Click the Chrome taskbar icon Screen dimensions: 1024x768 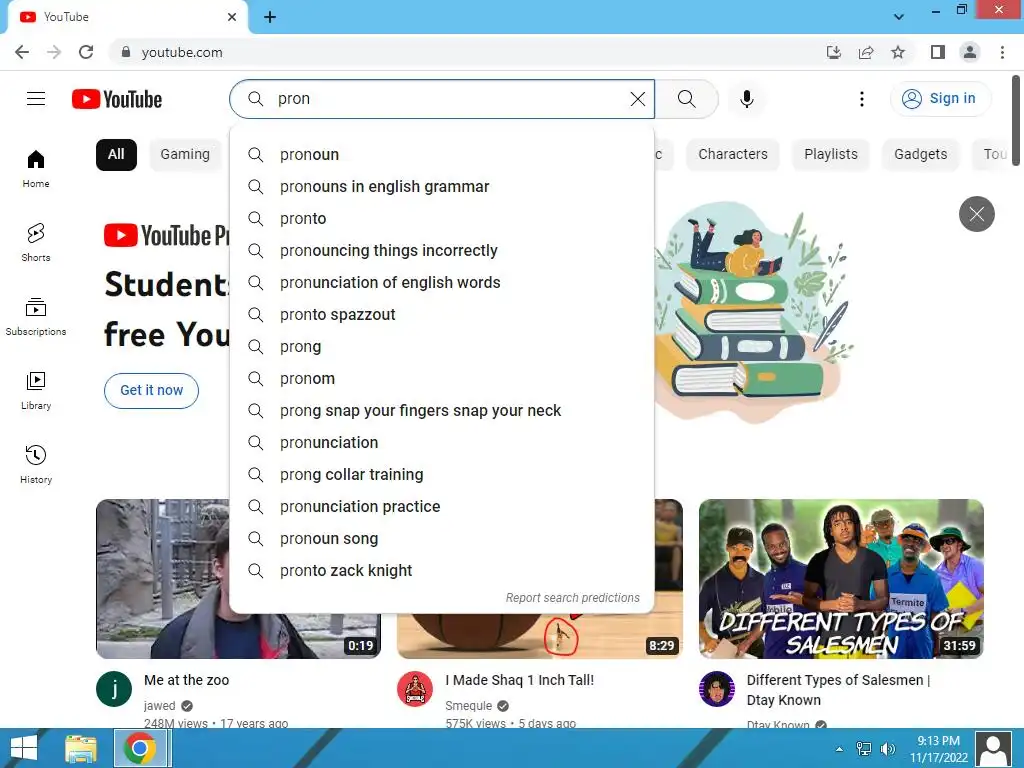click(140, 748)
